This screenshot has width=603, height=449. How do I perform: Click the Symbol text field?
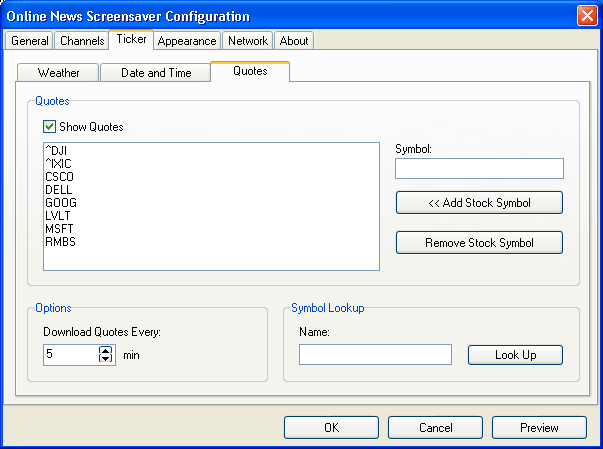point(479,168)
